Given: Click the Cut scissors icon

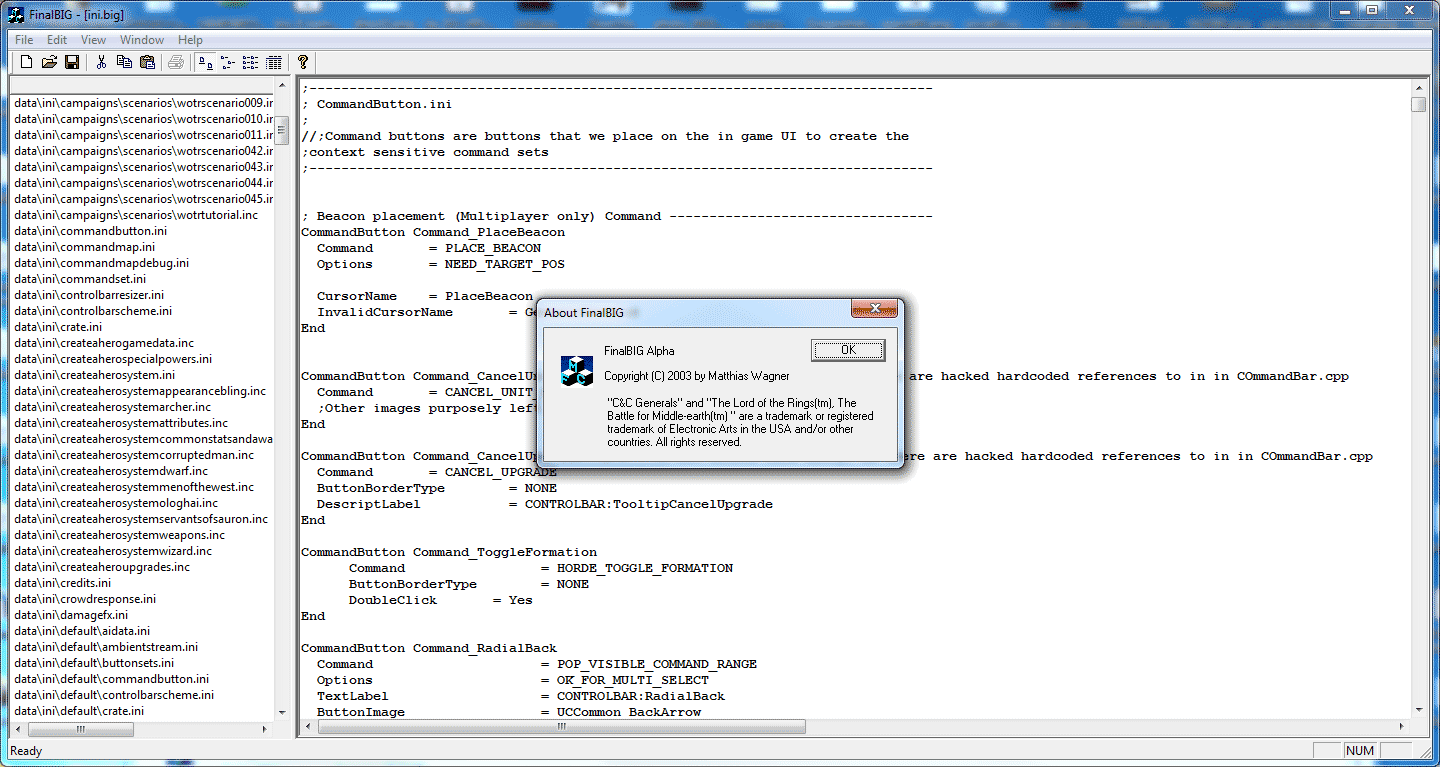Looking at the screenshot, I should tap(101, 62).
